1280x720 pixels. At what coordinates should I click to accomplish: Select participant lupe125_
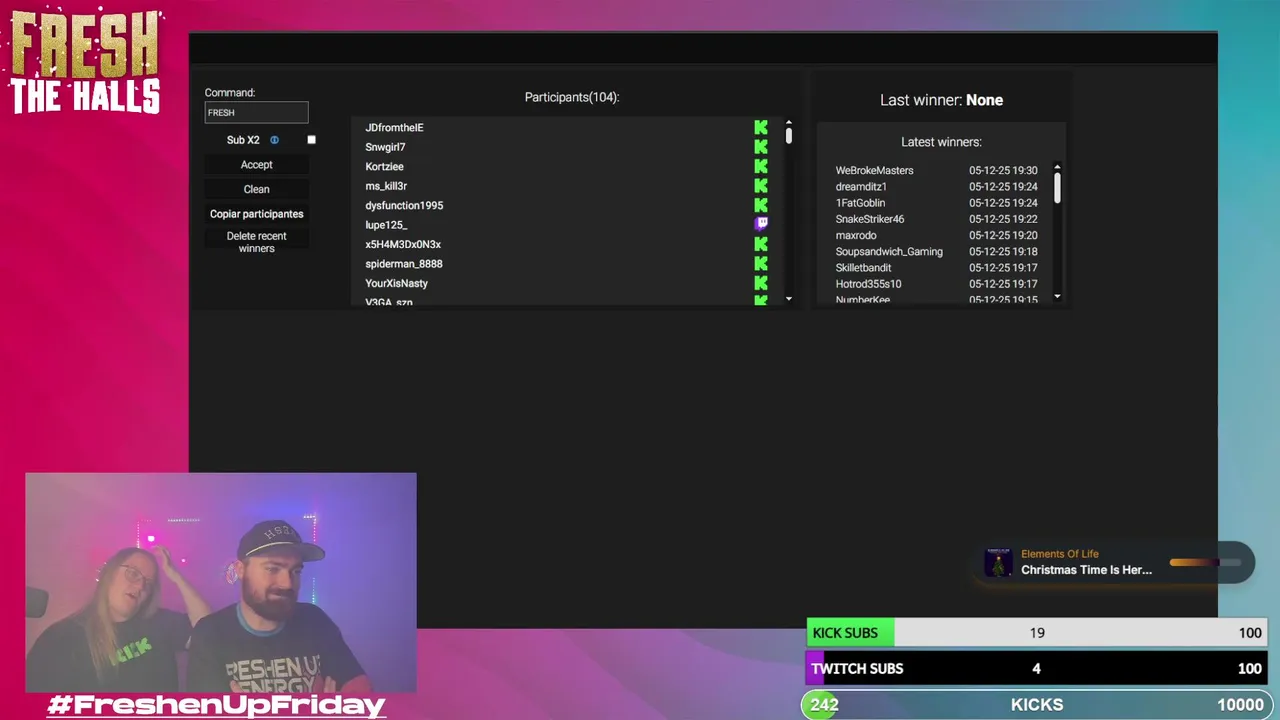(x=386, y=225)
